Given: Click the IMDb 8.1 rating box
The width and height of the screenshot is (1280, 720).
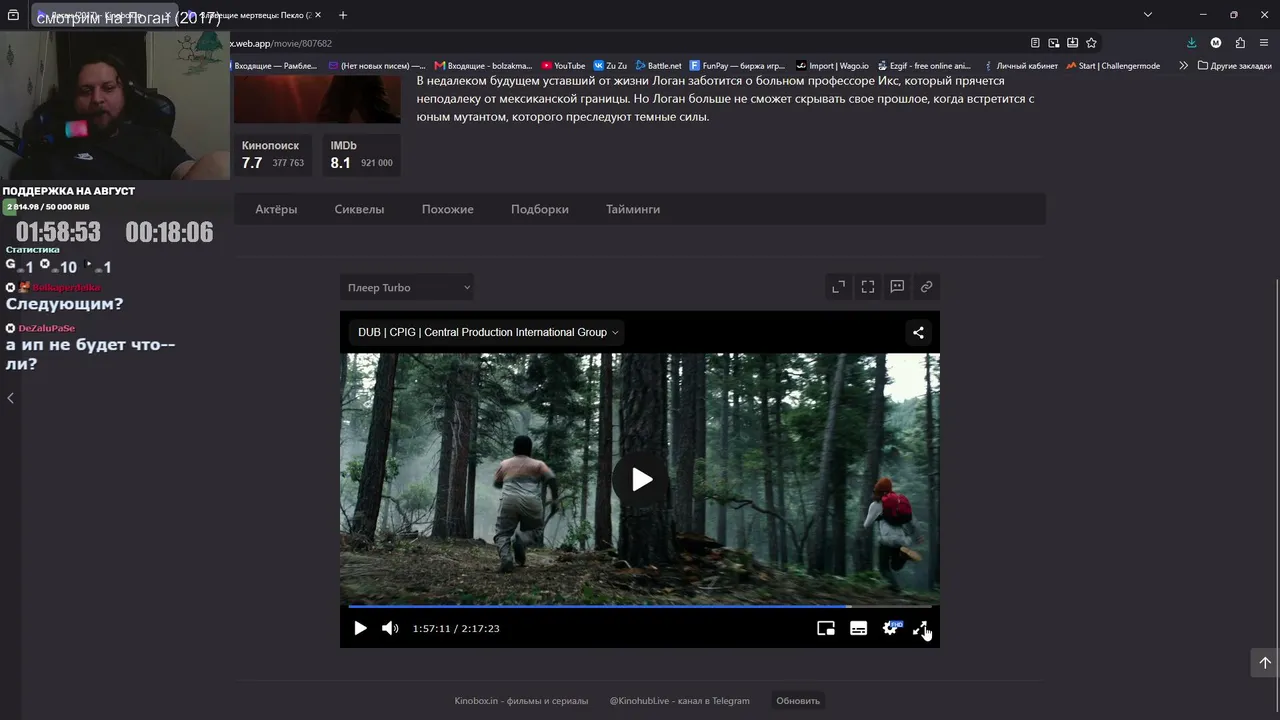Looking at the screenshot, I should click(x=361, y=155).
